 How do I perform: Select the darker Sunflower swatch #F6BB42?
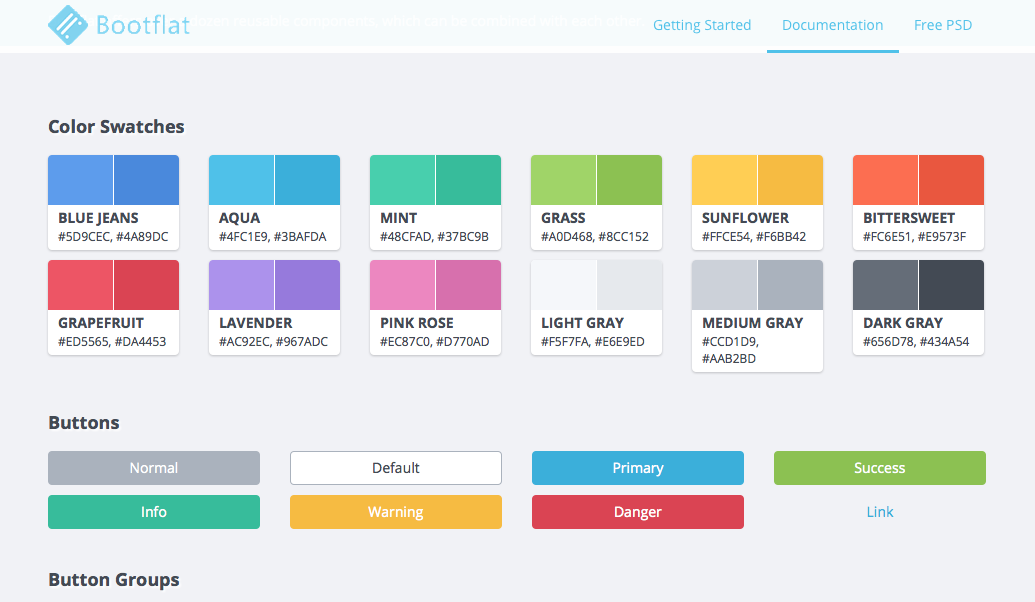tap(791, 180)
